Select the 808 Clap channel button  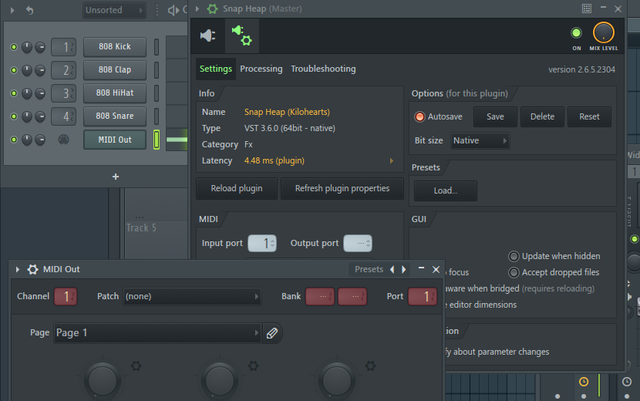click(x=115, y=70)
